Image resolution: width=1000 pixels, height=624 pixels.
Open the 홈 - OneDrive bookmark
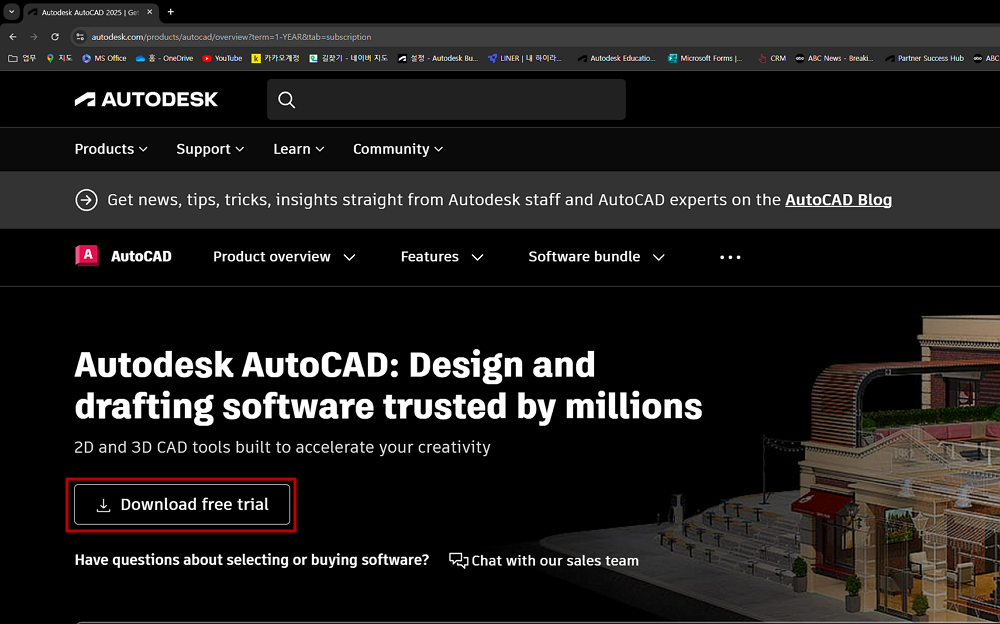coord(164,58)
